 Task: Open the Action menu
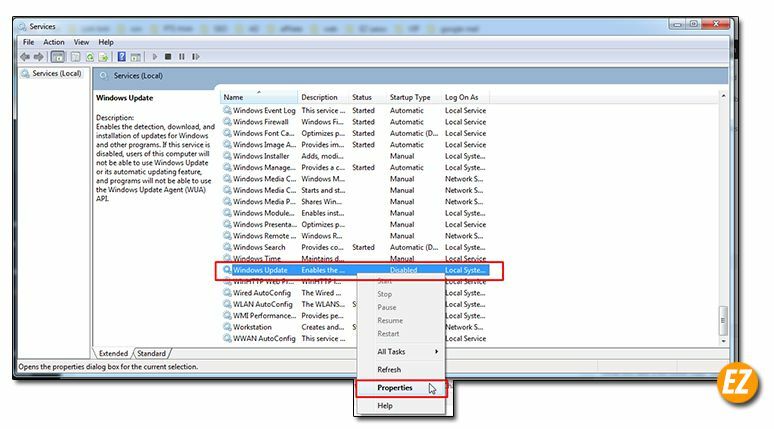(x=54, y=42)
